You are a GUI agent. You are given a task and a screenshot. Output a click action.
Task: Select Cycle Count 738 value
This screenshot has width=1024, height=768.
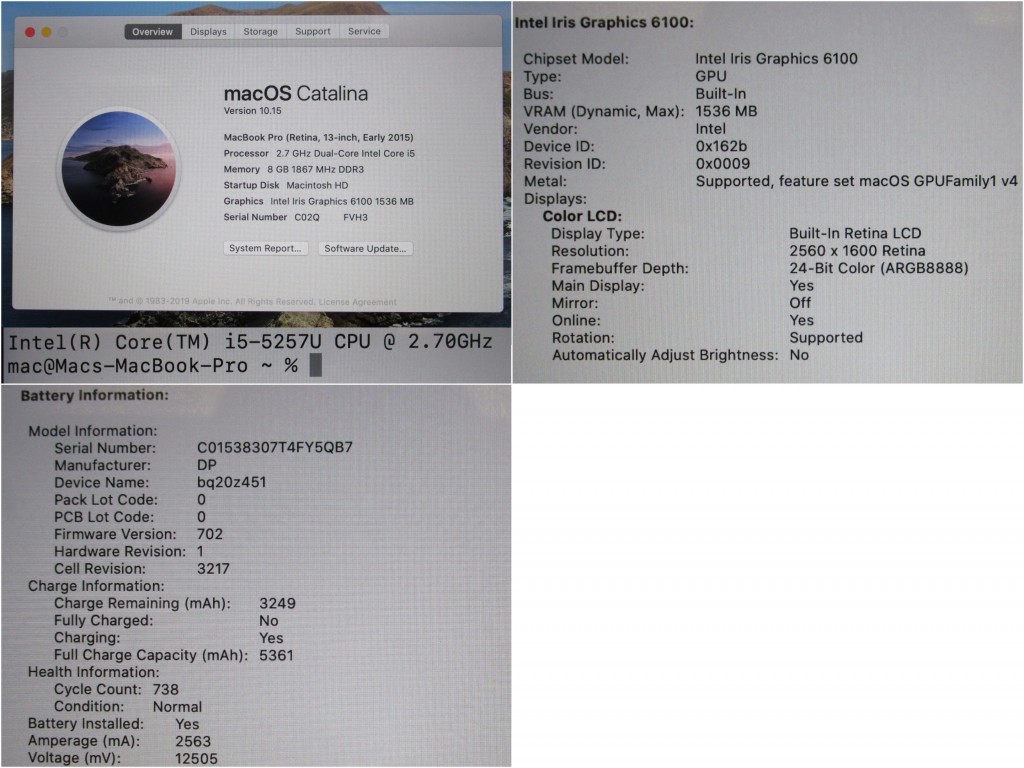pos(165,690)
